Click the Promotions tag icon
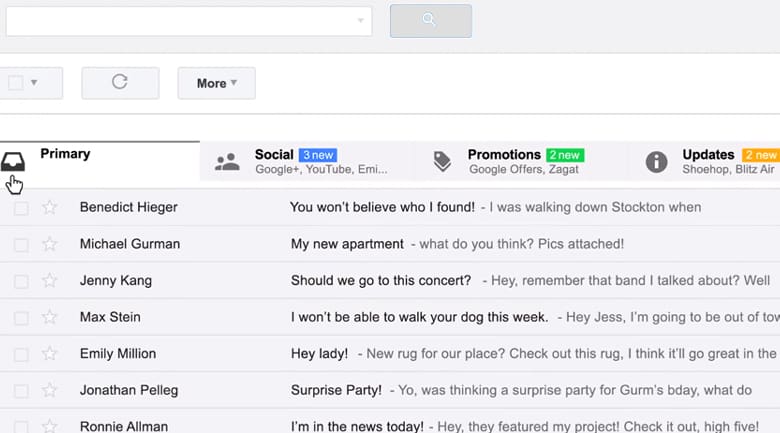Viewport: 780px width, 433px height. point(441,162)
